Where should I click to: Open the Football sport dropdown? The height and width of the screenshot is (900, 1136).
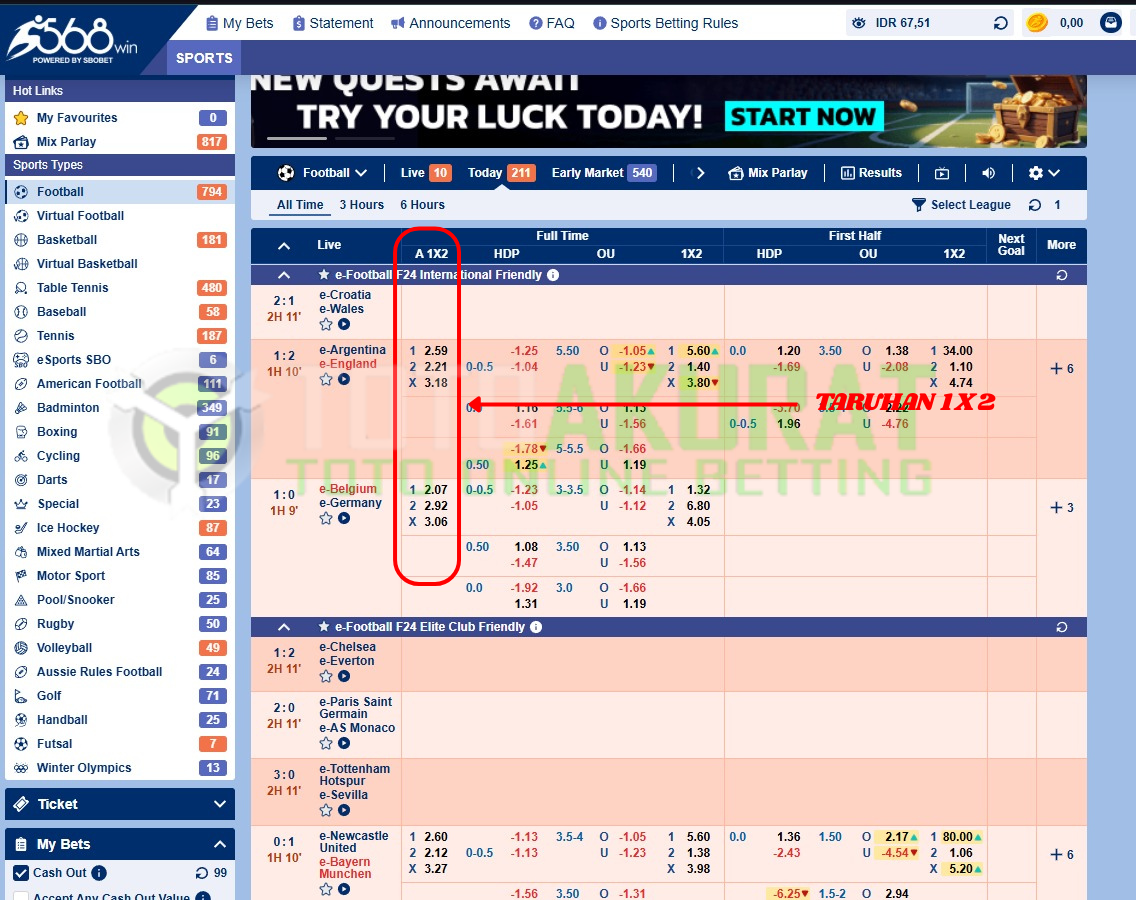click(x=323, y=173)
